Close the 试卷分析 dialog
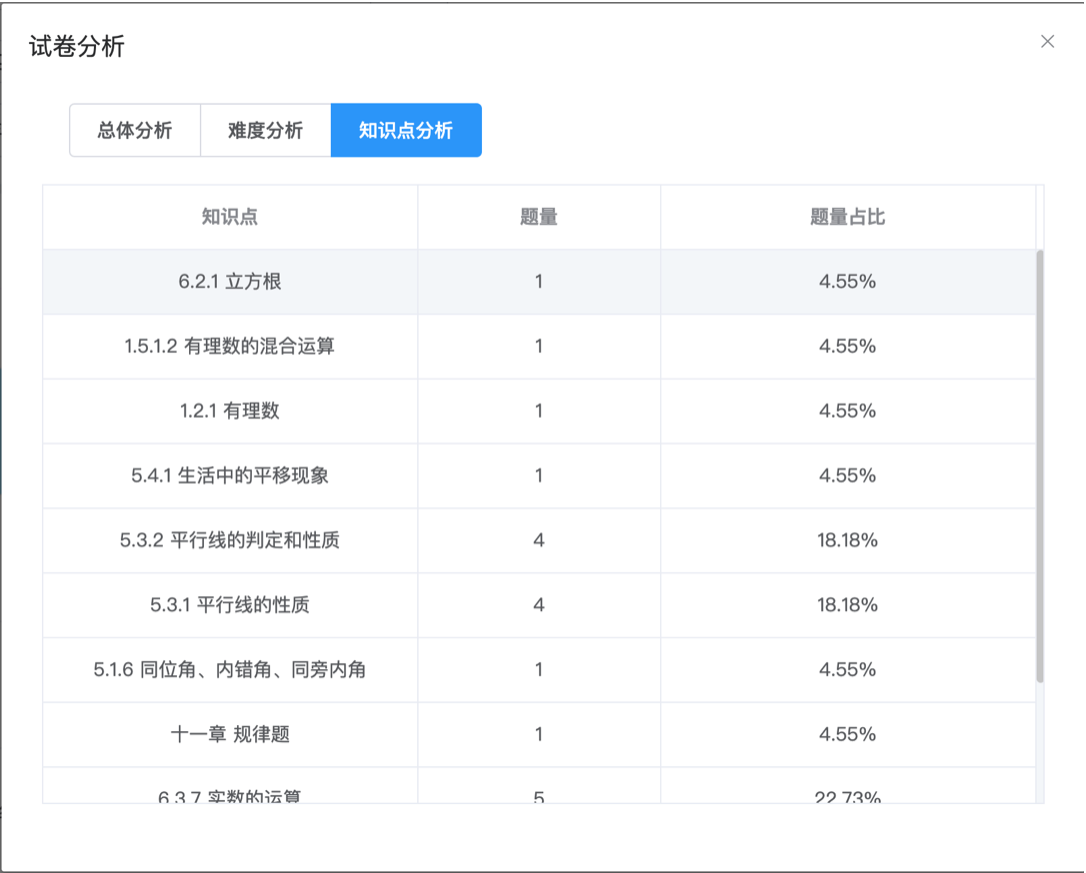Screen dimensions: 1086x873 pos(1047,42)
